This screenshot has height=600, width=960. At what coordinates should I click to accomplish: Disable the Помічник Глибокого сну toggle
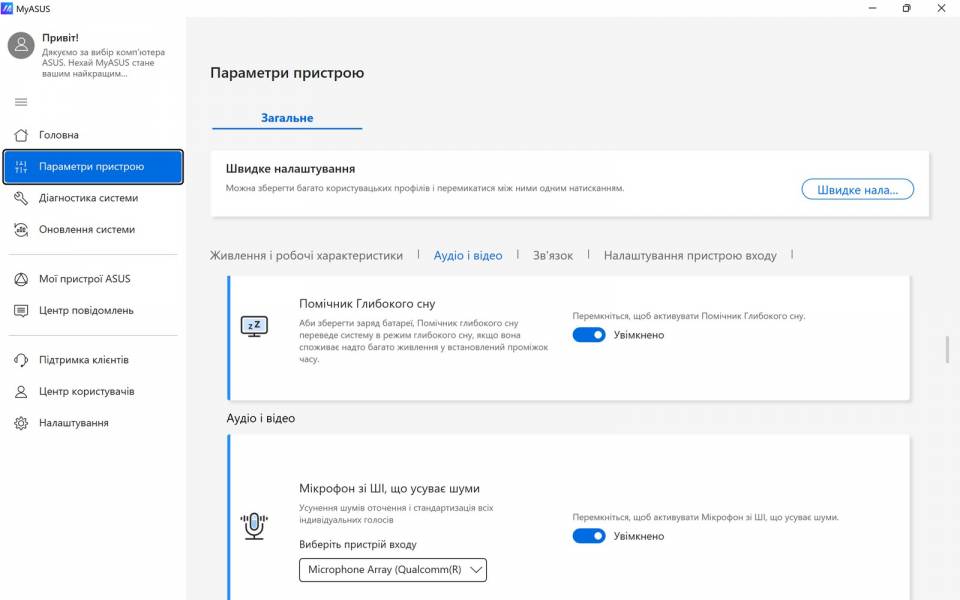pos(589,335)
